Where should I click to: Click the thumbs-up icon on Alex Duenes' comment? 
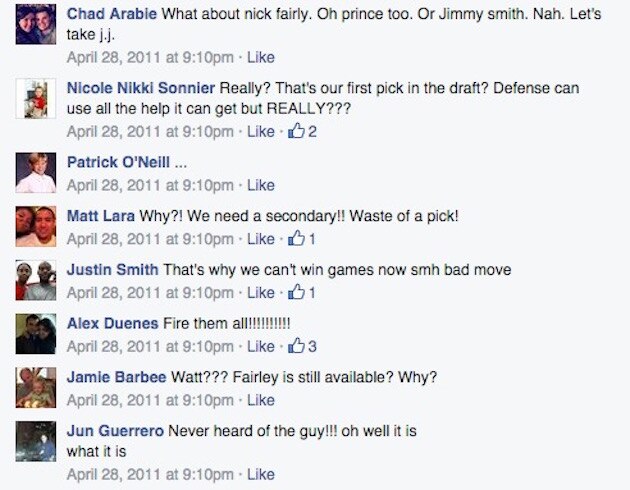[x=297, y=347]
